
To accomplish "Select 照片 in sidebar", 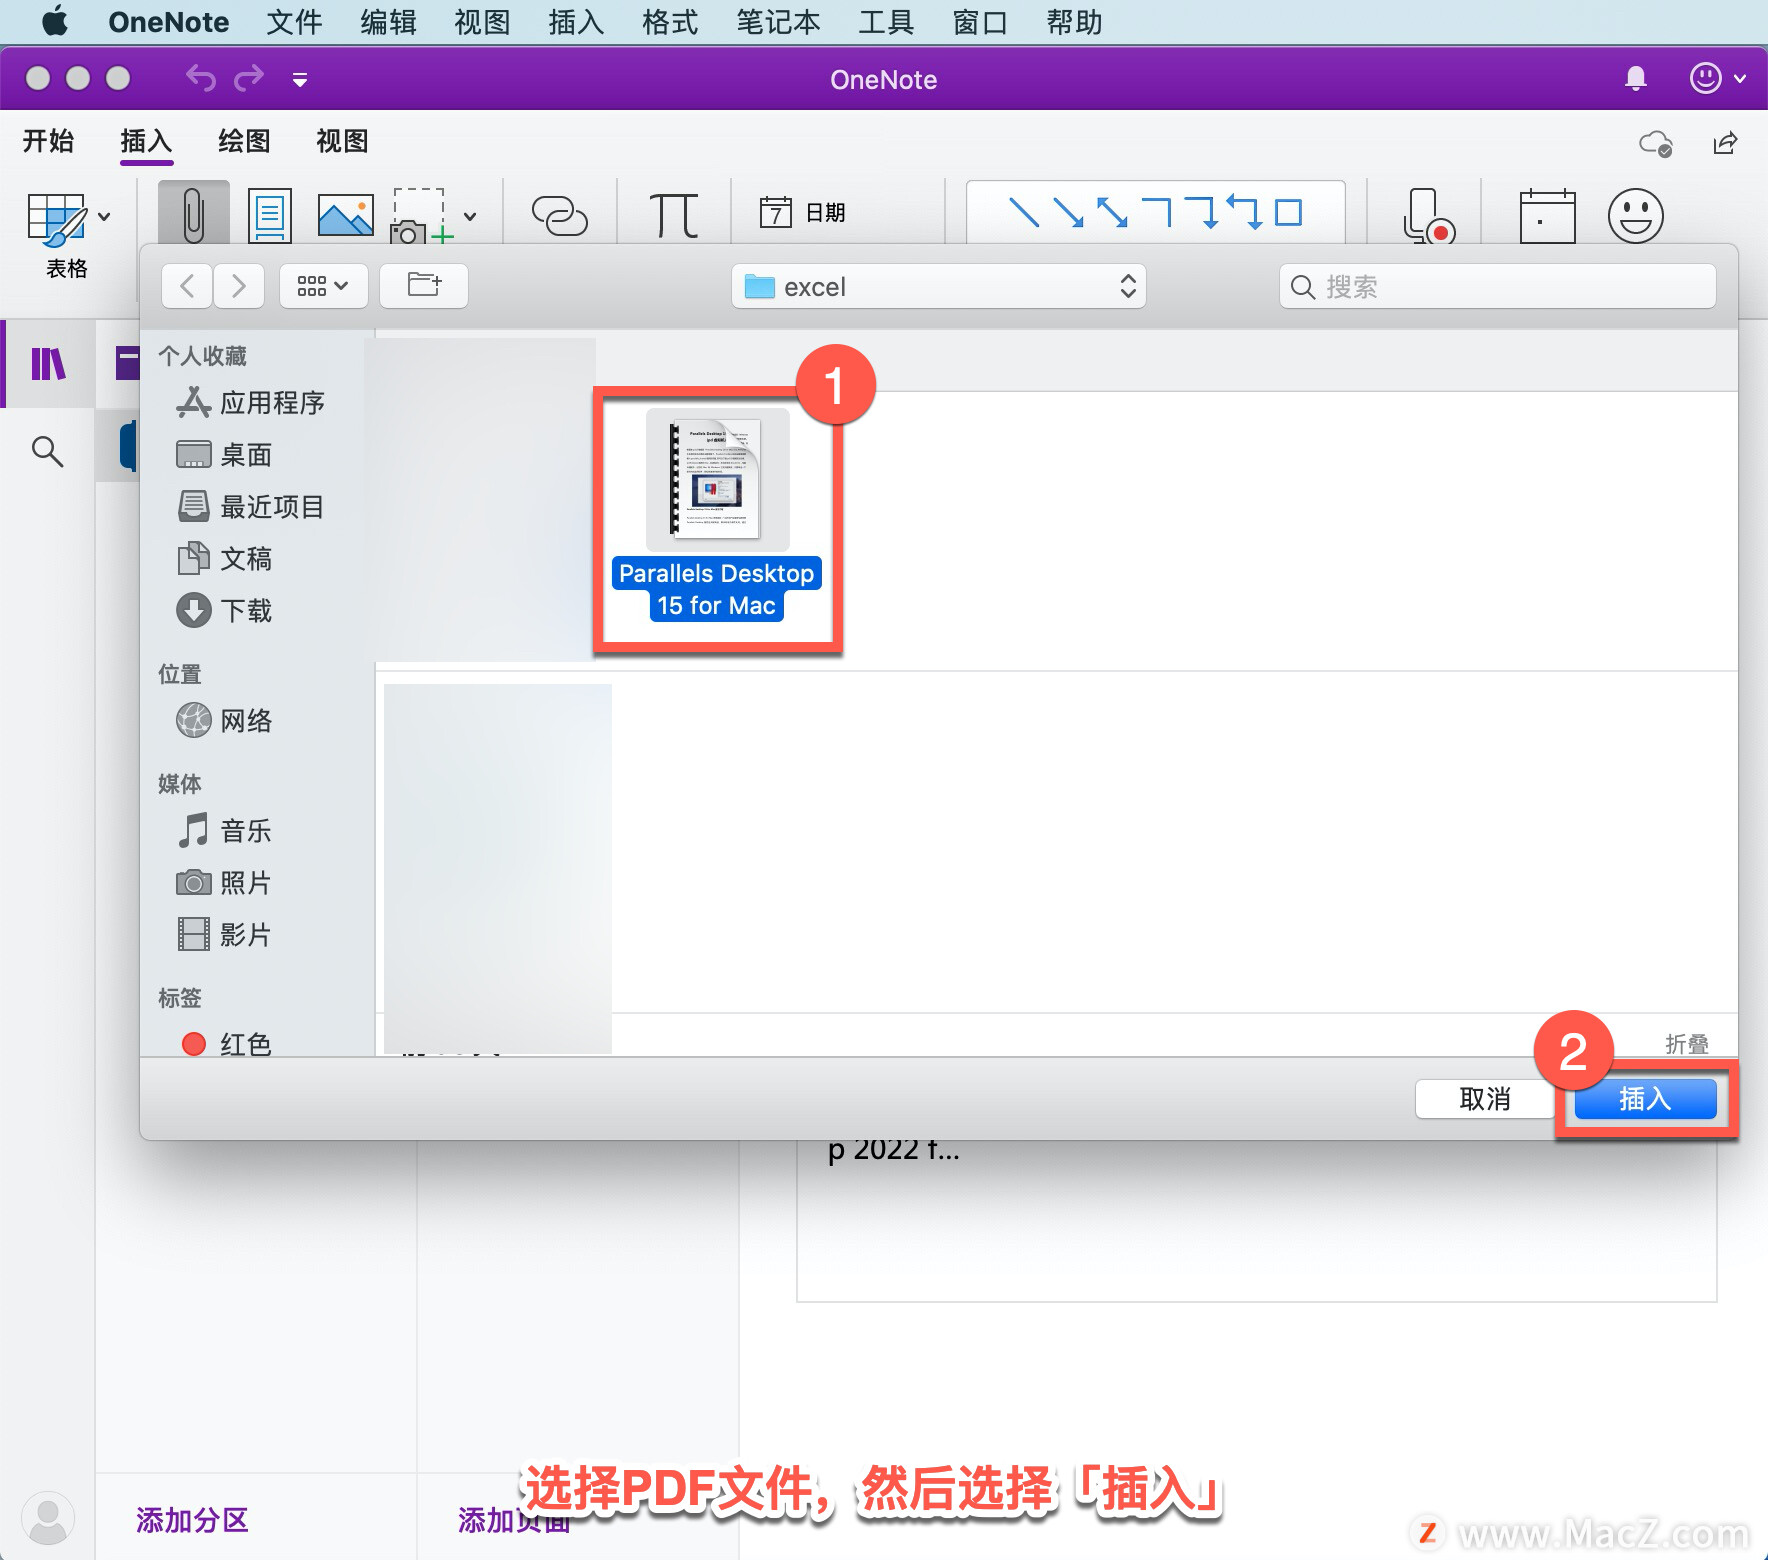I will click(225, 882).
